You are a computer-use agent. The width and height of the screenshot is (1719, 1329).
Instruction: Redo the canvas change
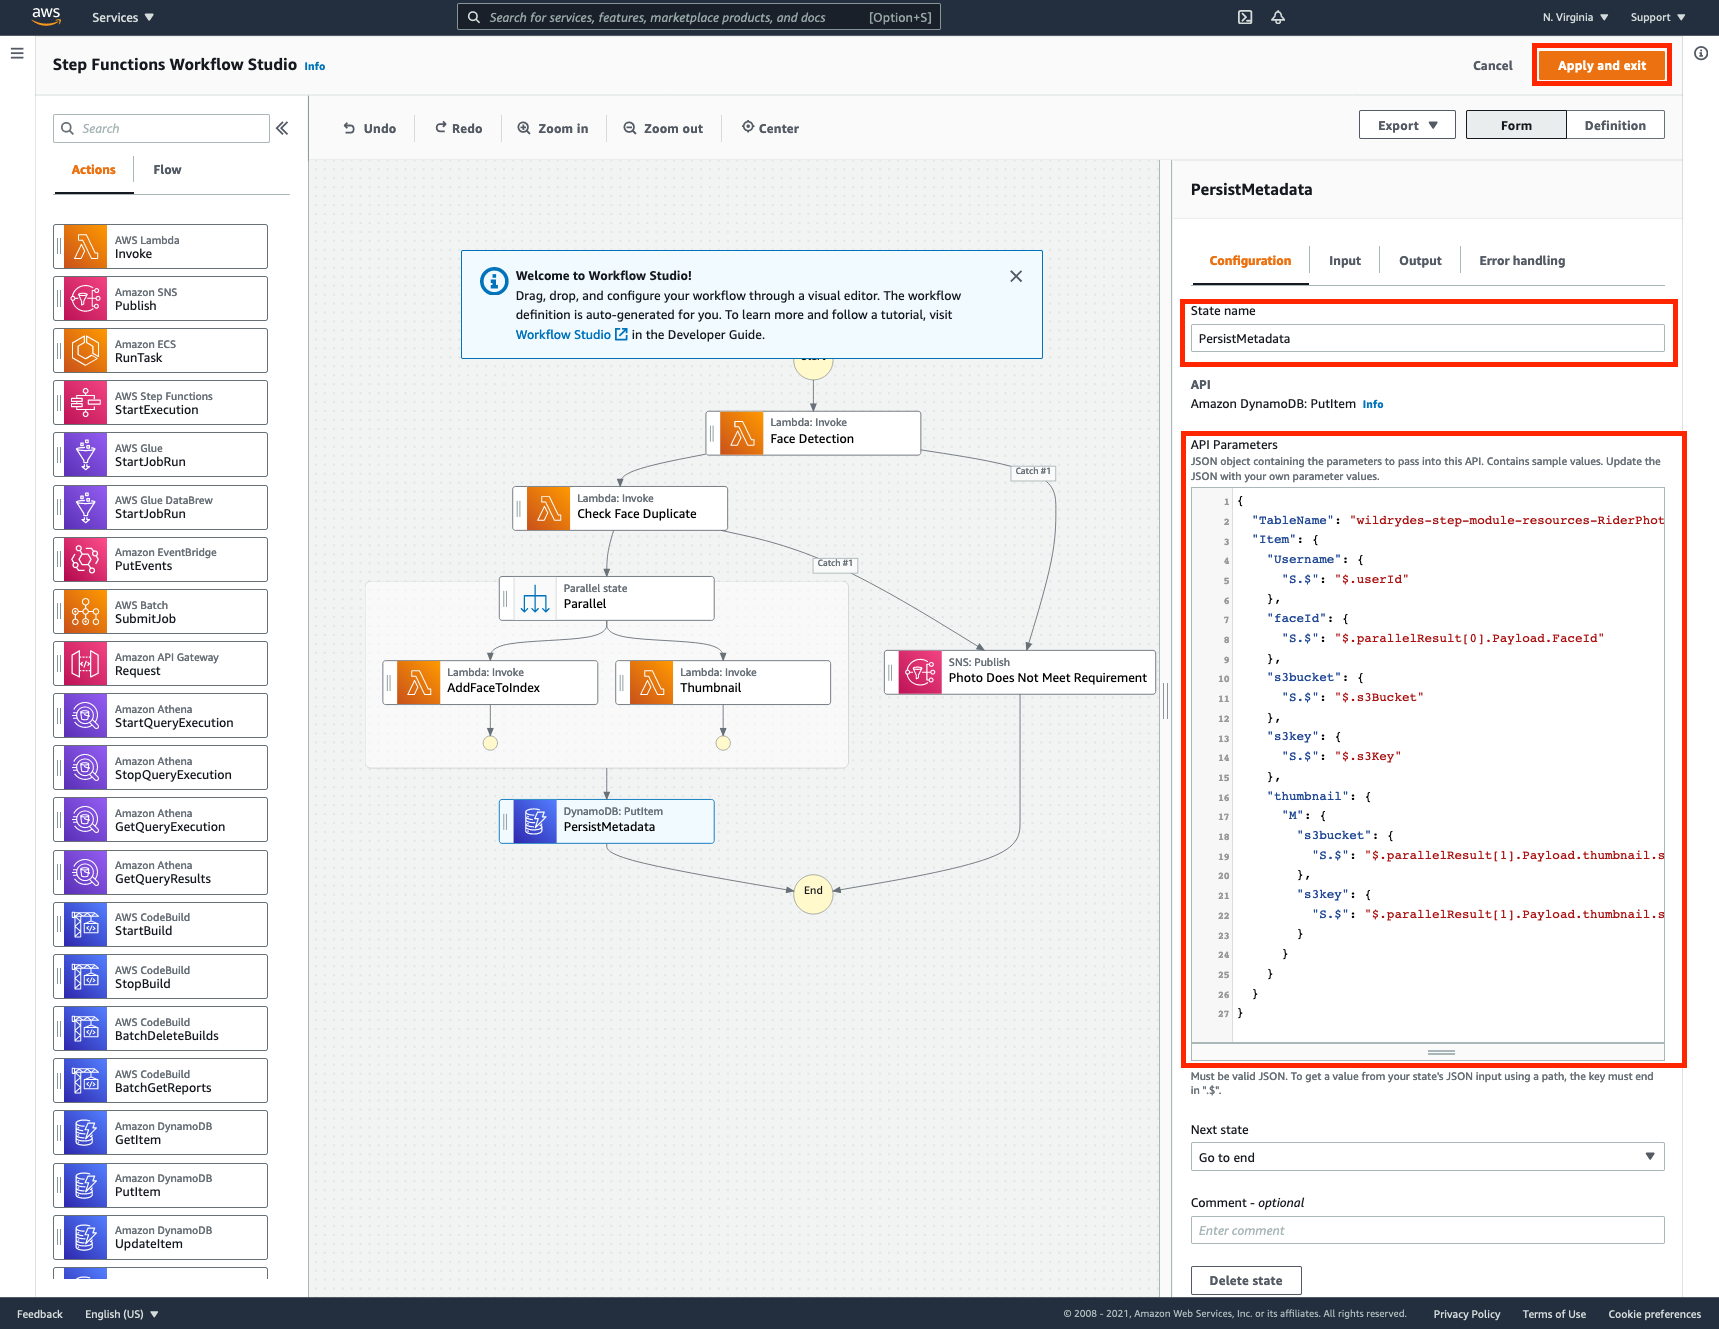[459, 128]
